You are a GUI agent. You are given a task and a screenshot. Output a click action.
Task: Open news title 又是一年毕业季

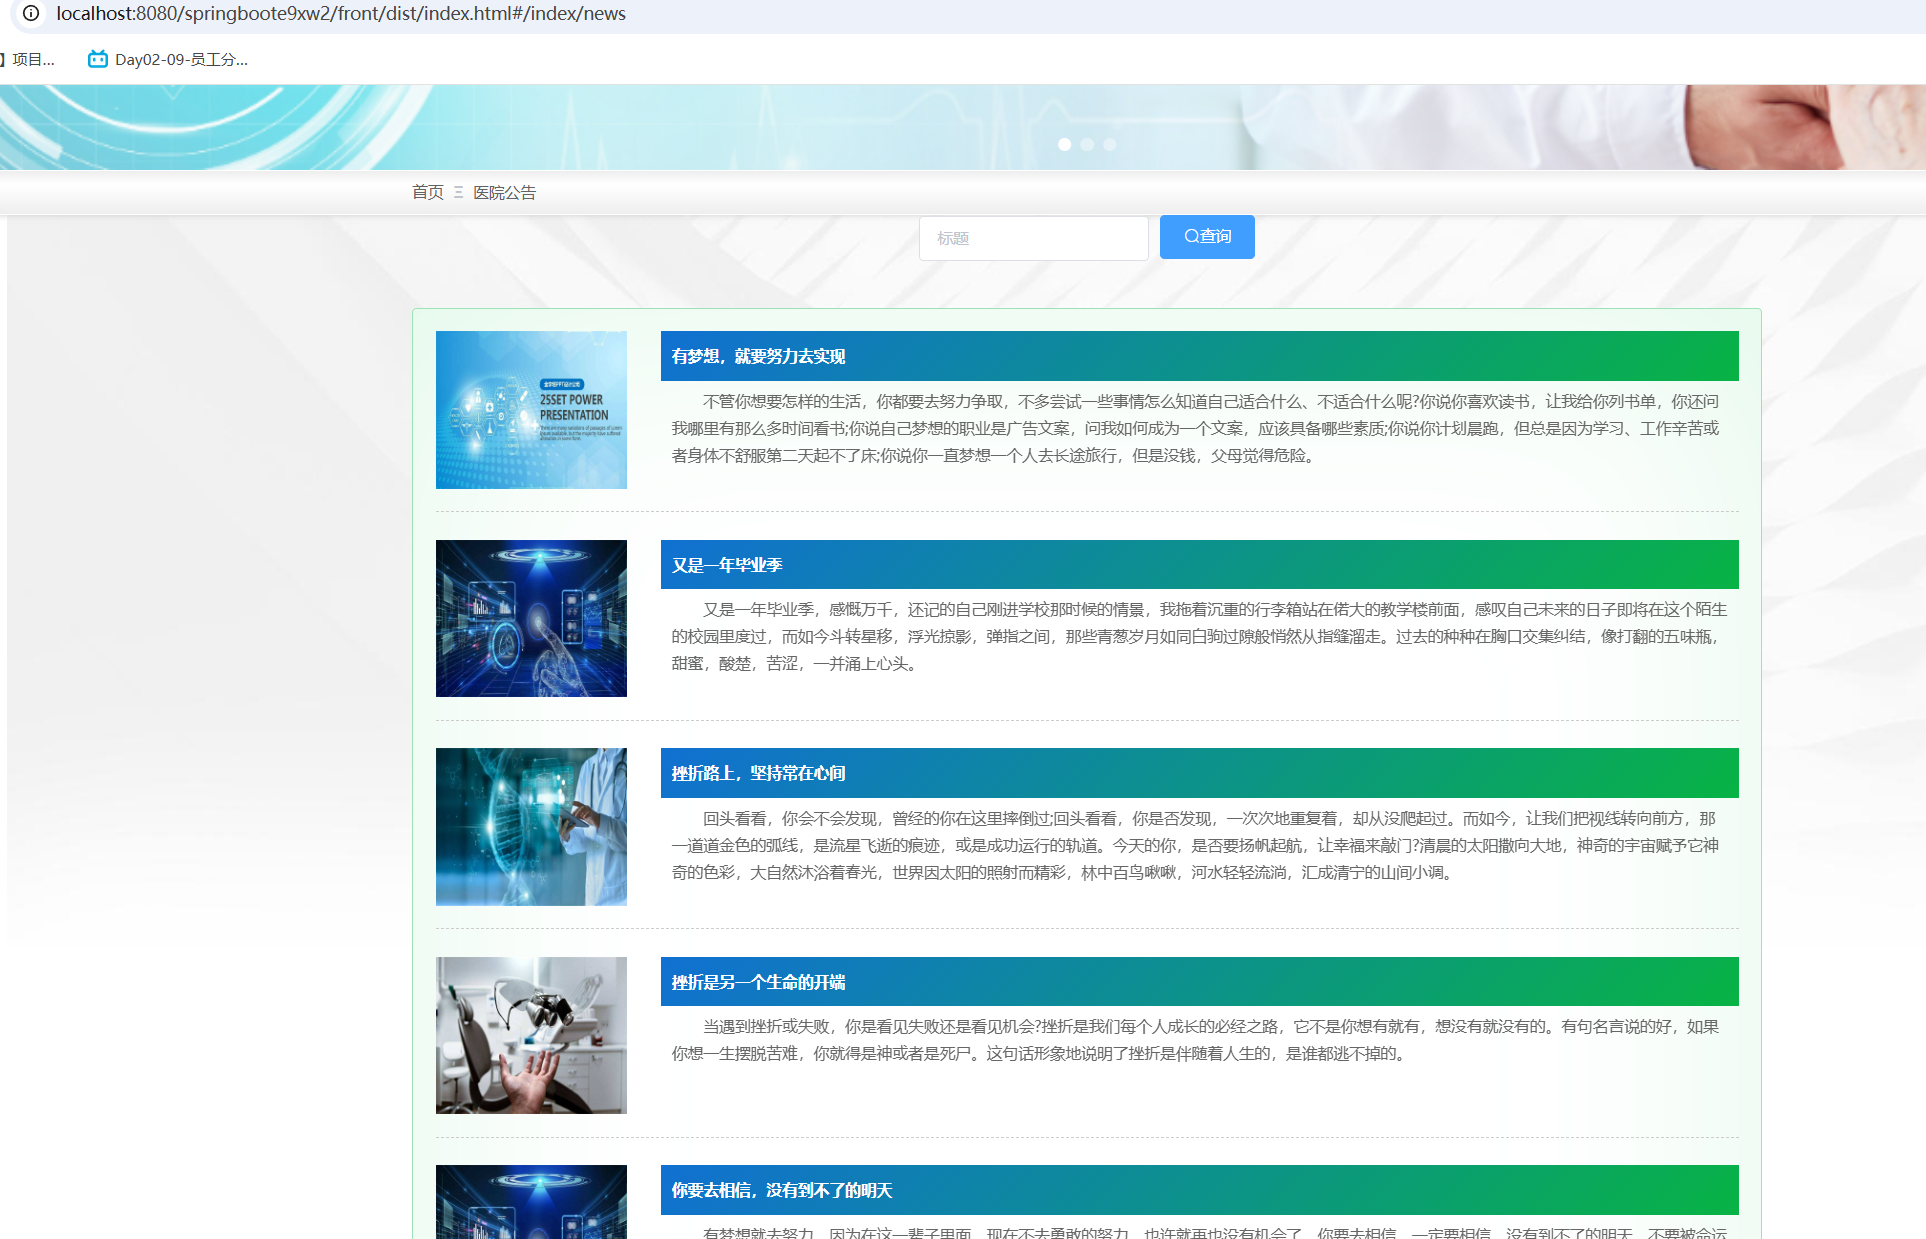click(727, 565)
